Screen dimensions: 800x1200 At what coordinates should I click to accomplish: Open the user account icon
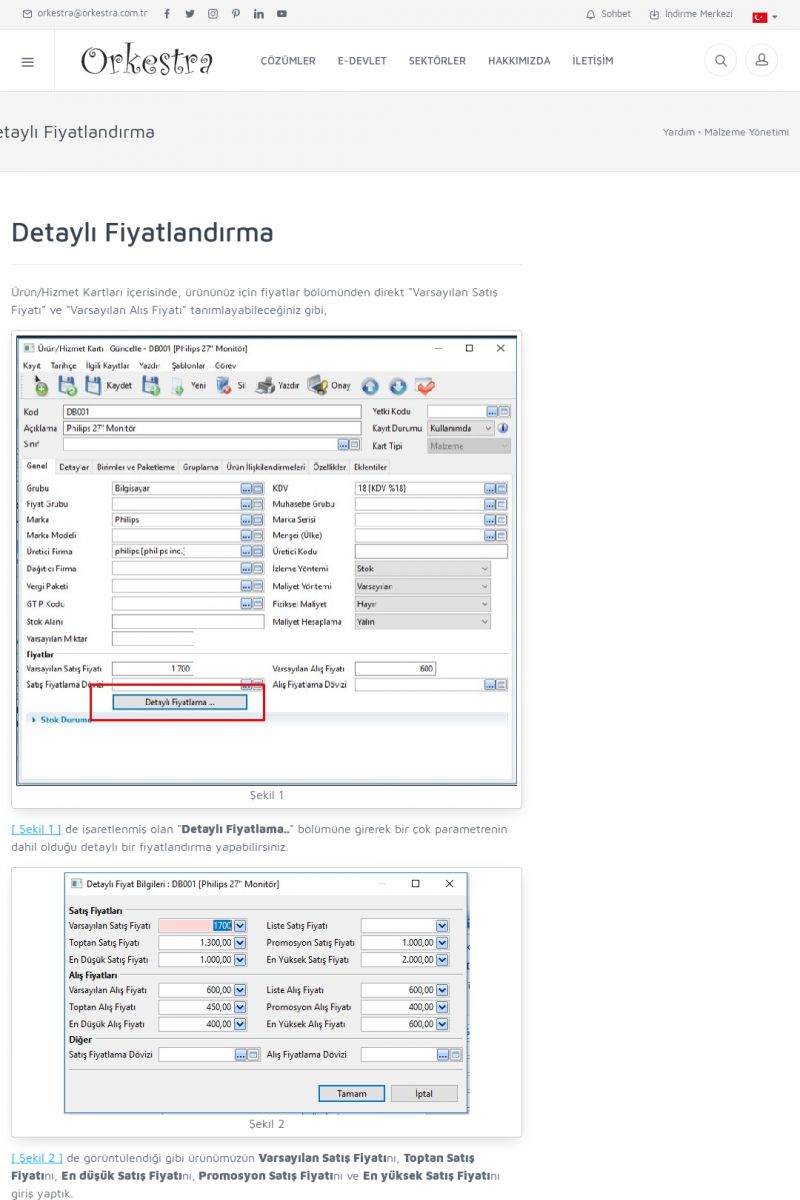point(761,61)
